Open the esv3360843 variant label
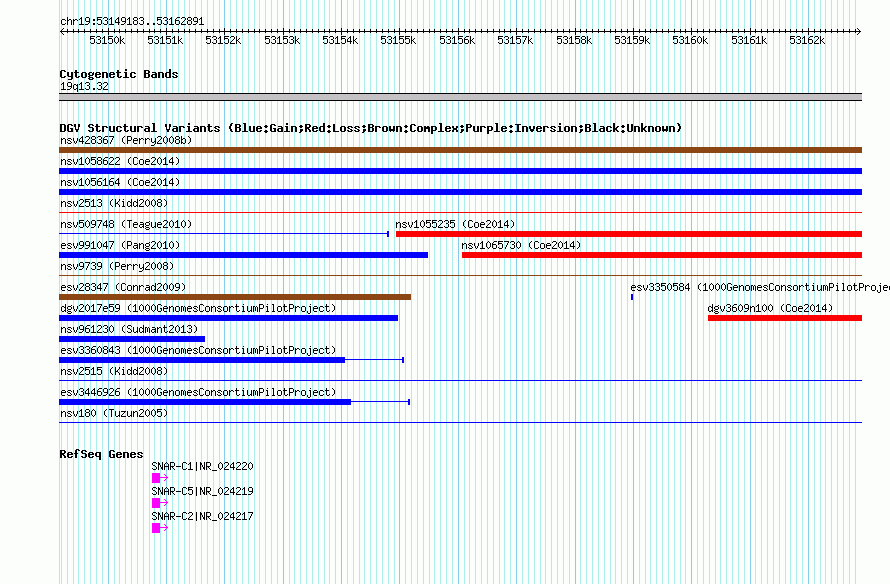 pos(198,350)
